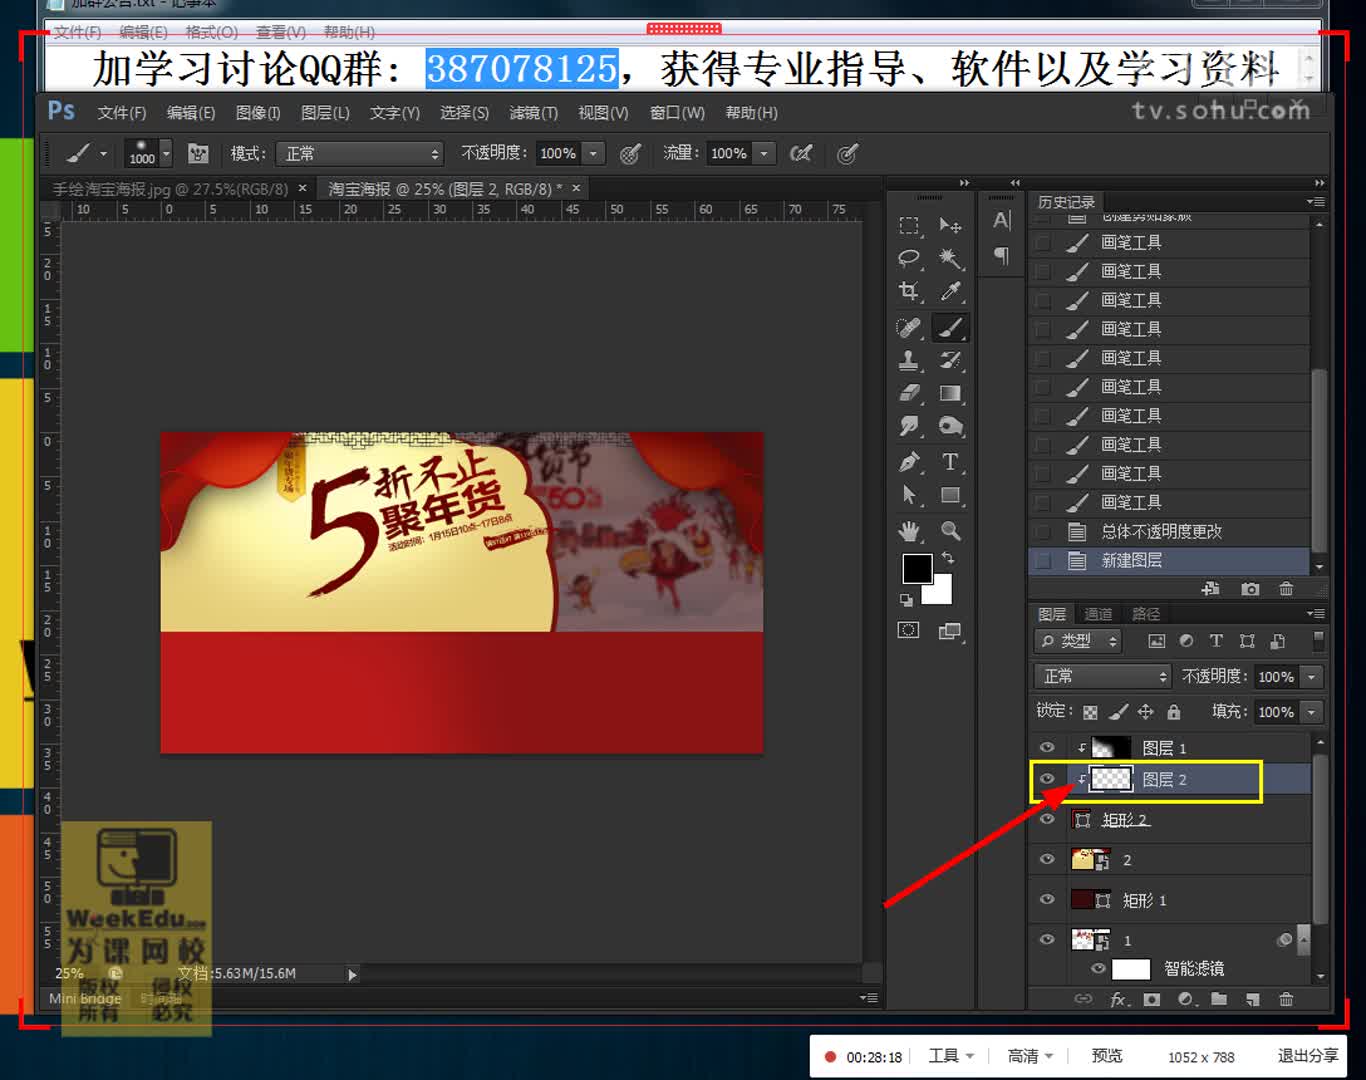Select the Clone Stamp tool

click(909, 360)
